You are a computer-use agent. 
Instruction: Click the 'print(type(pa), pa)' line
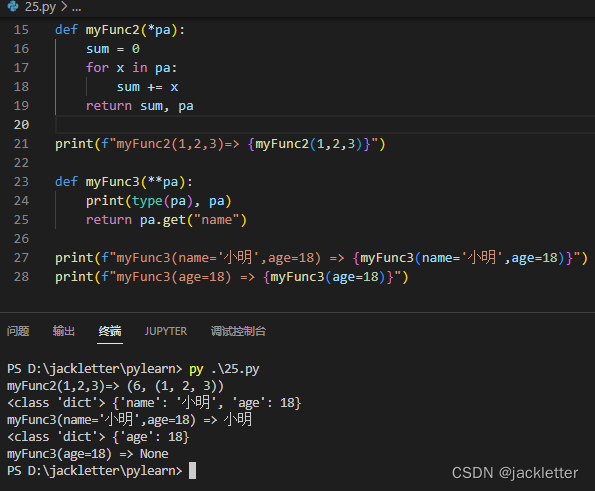159,201
